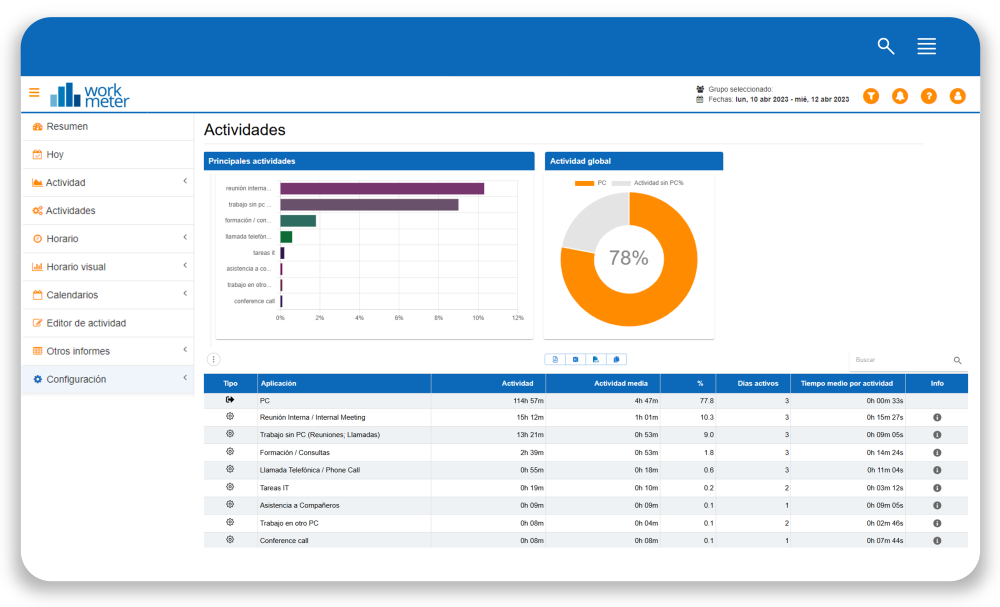This screenshot has width=1000, height=607.
Task: Go to Resumen in the sidebar
Action: [66, 127]
